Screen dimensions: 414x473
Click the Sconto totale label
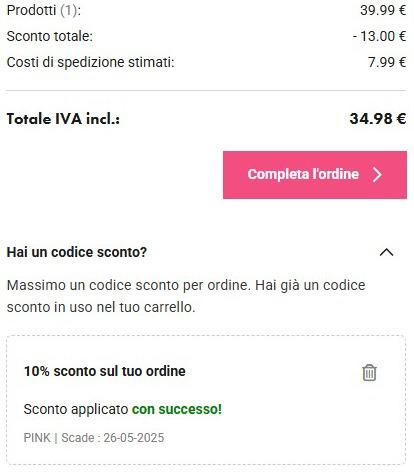point(49,36)
